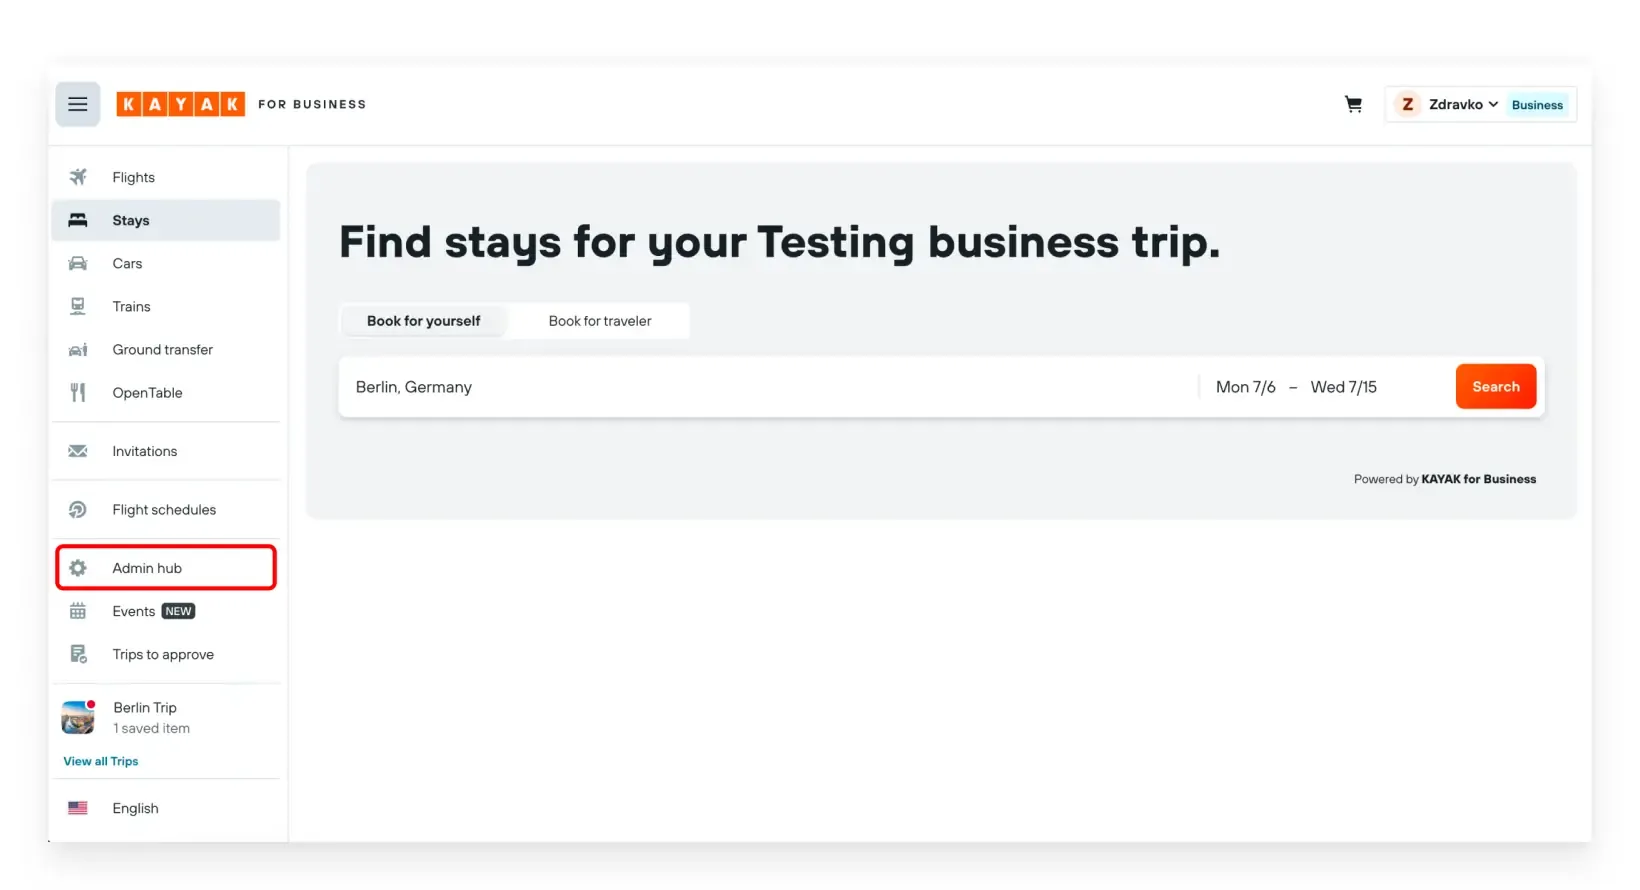Image resolution: width=1640 pixels, height=890 pixels.
Task: Click the Admin hub gear icon
Action: click(x=78, y=568)
